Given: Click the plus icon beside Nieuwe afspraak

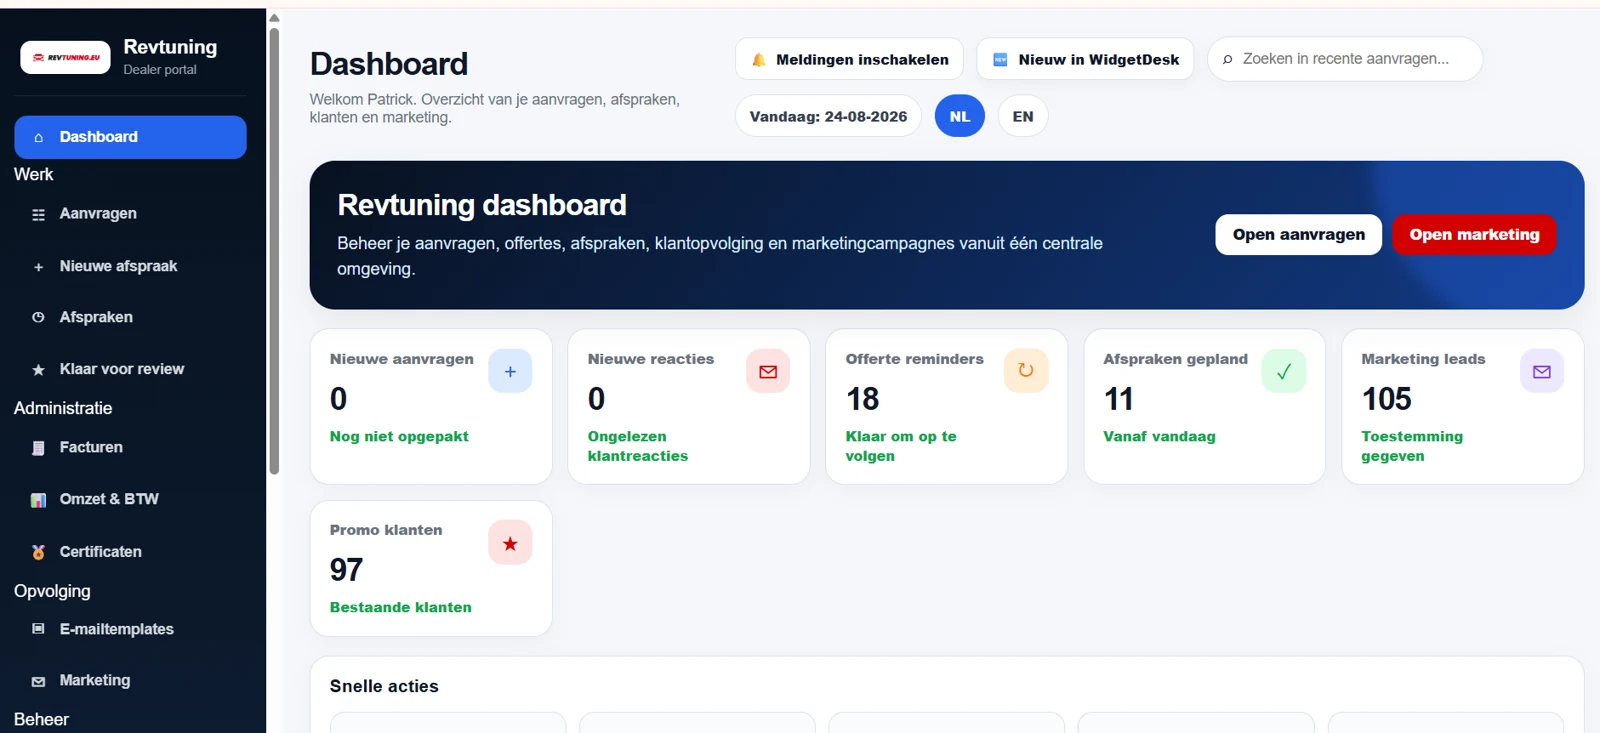Looking at the screenshot, I should [39, 267].
